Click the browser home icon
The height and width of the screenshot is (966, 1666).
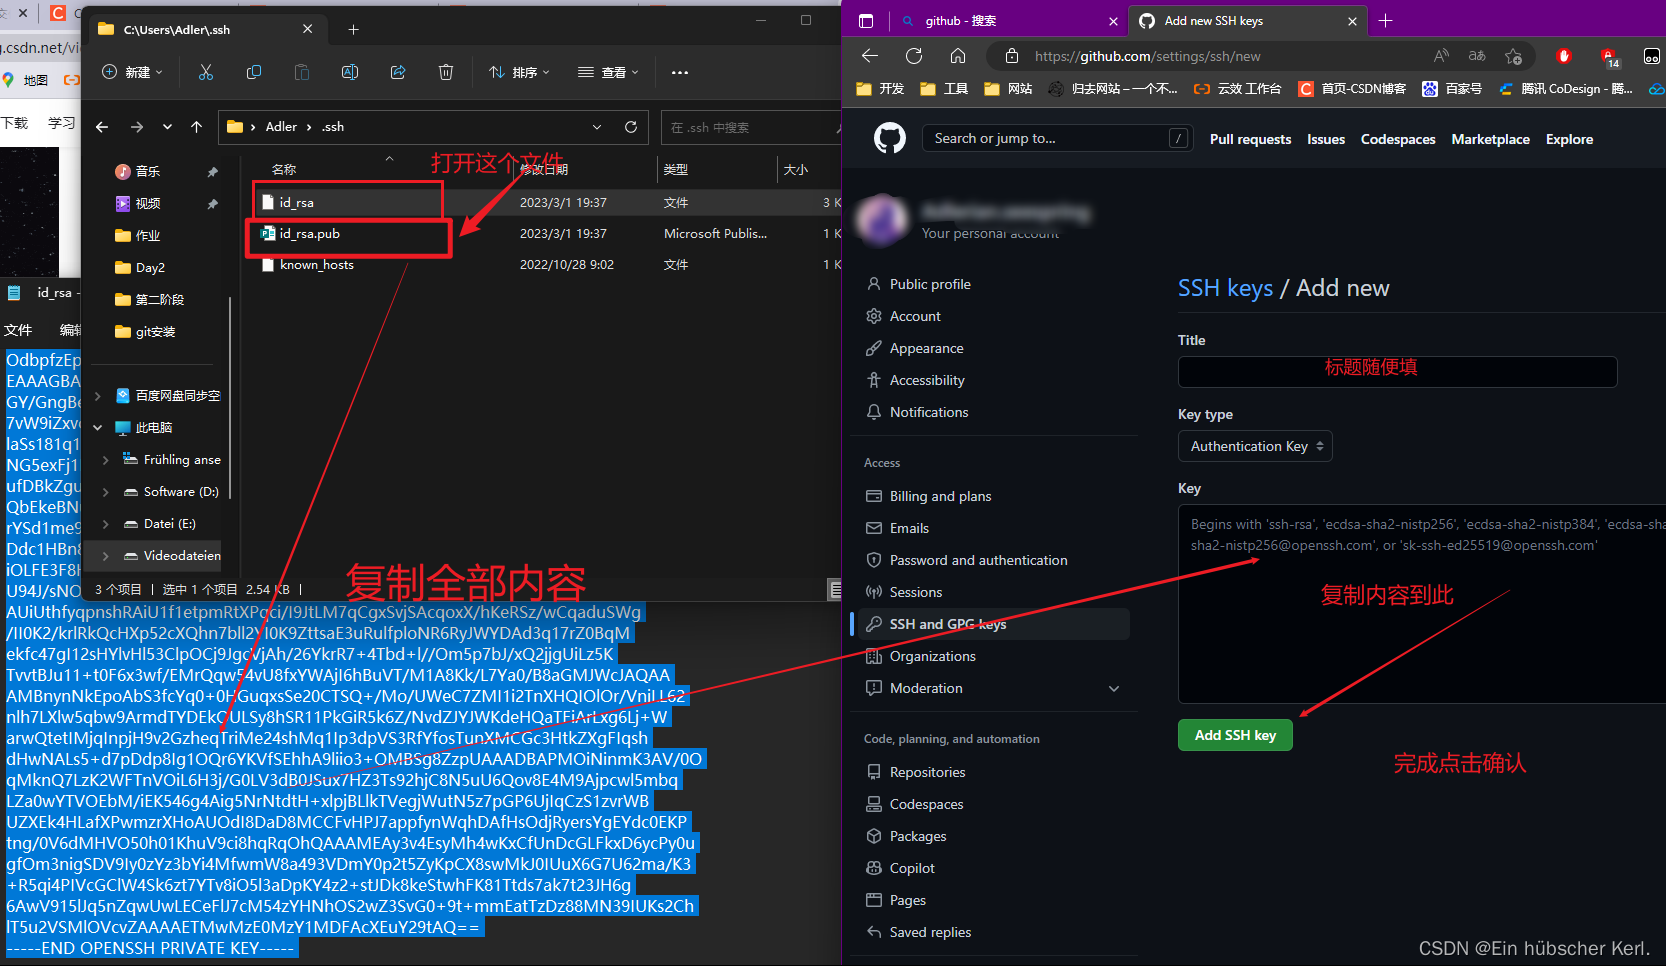pos(958,56)
